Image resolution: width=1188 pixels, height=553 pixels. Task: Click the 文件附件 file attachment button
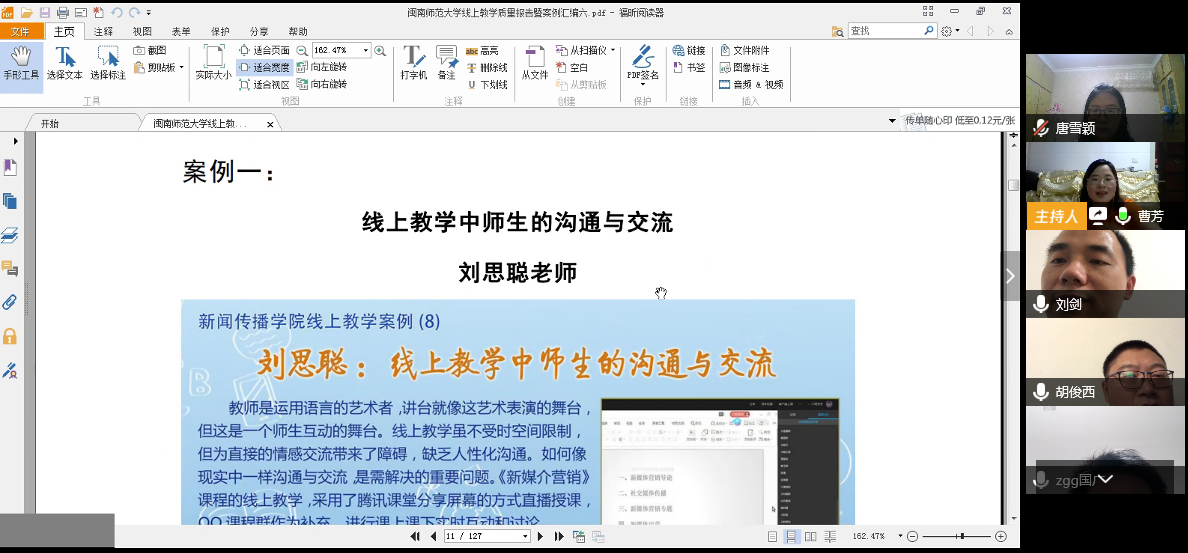(x=744, y=50)
